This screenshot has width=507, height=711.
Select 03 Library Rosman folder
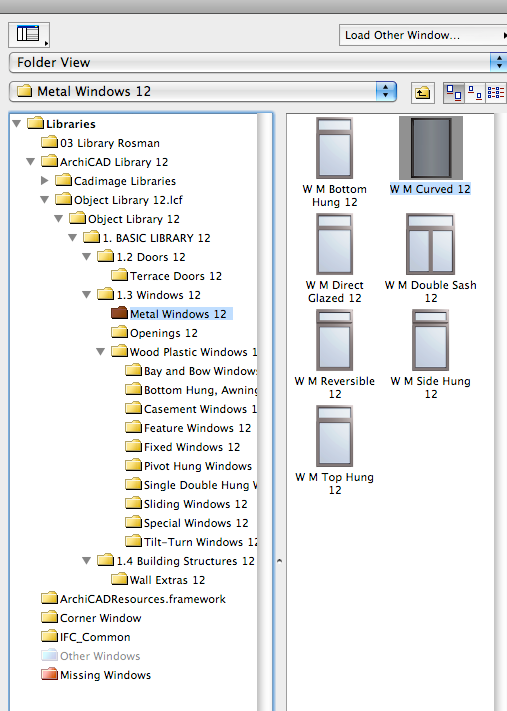point(100,143)
